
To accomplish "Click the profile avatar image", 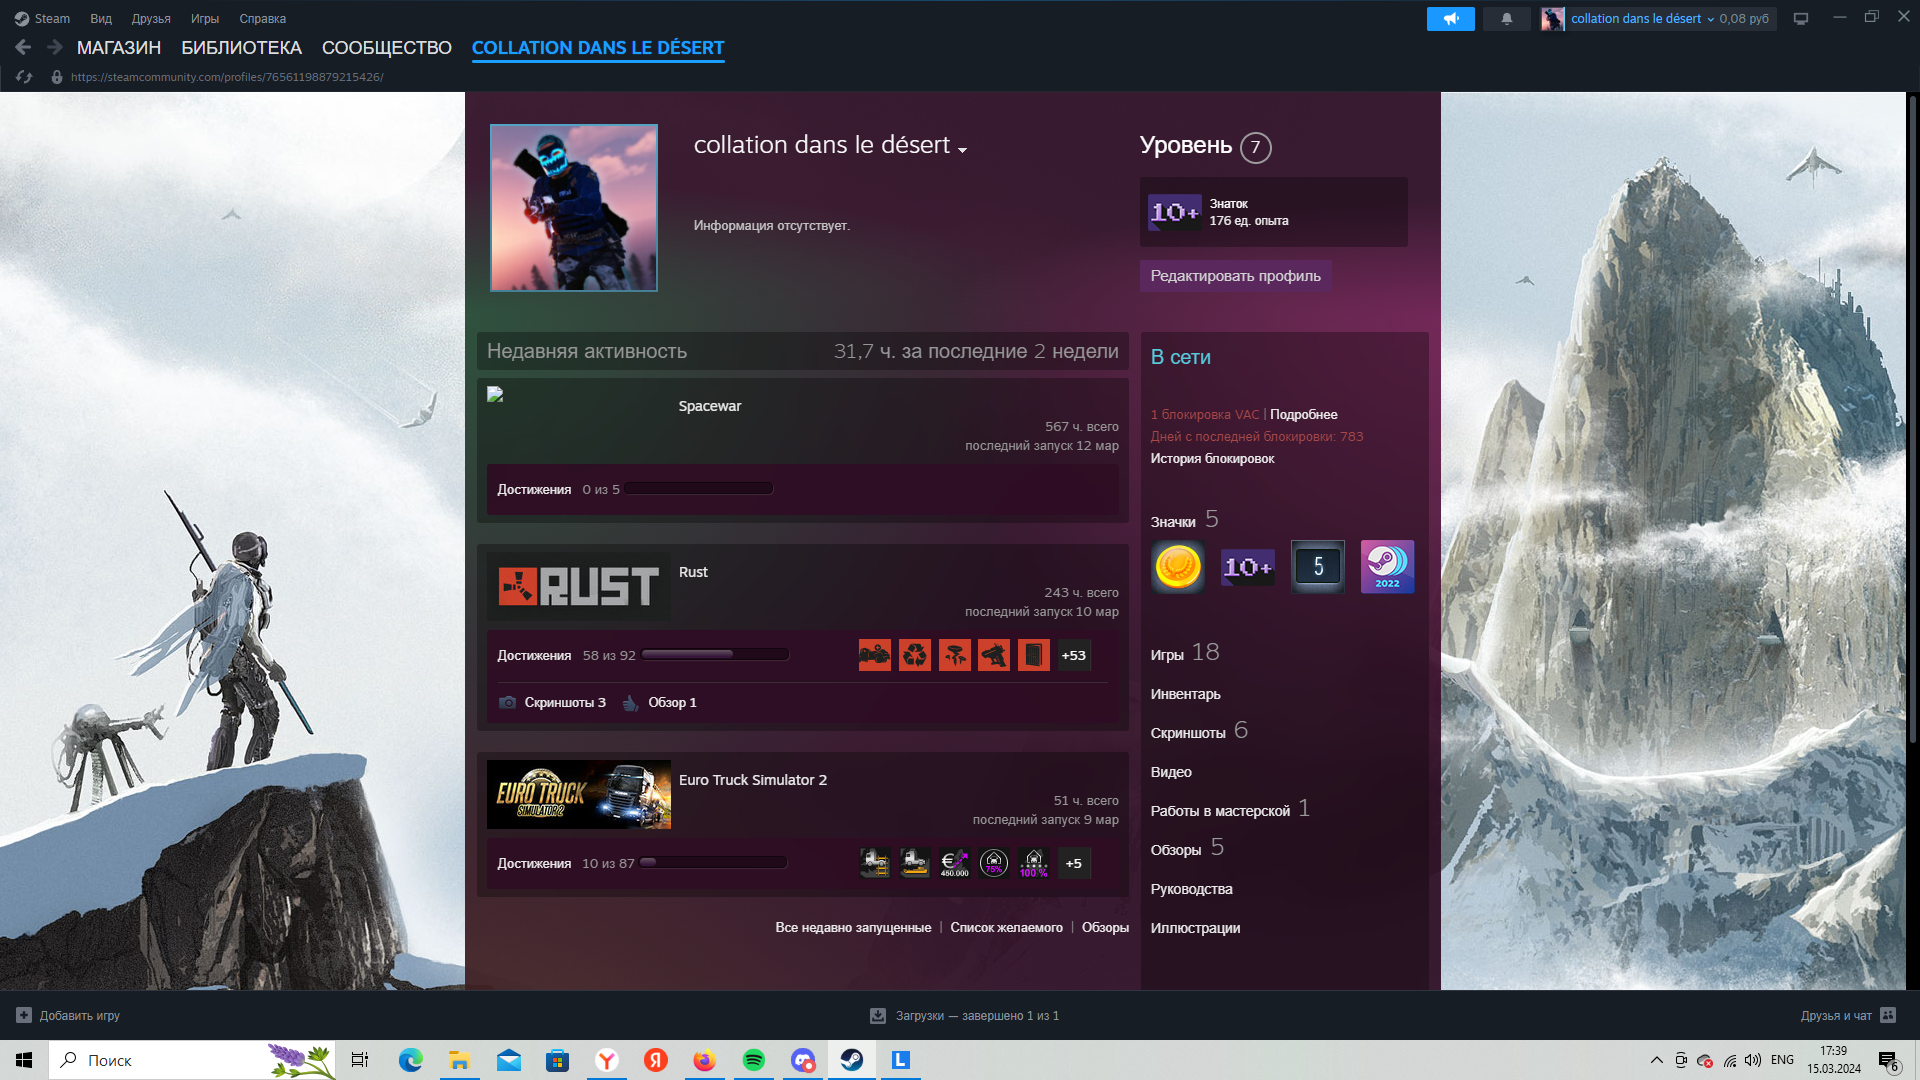I will pos(574,208).
